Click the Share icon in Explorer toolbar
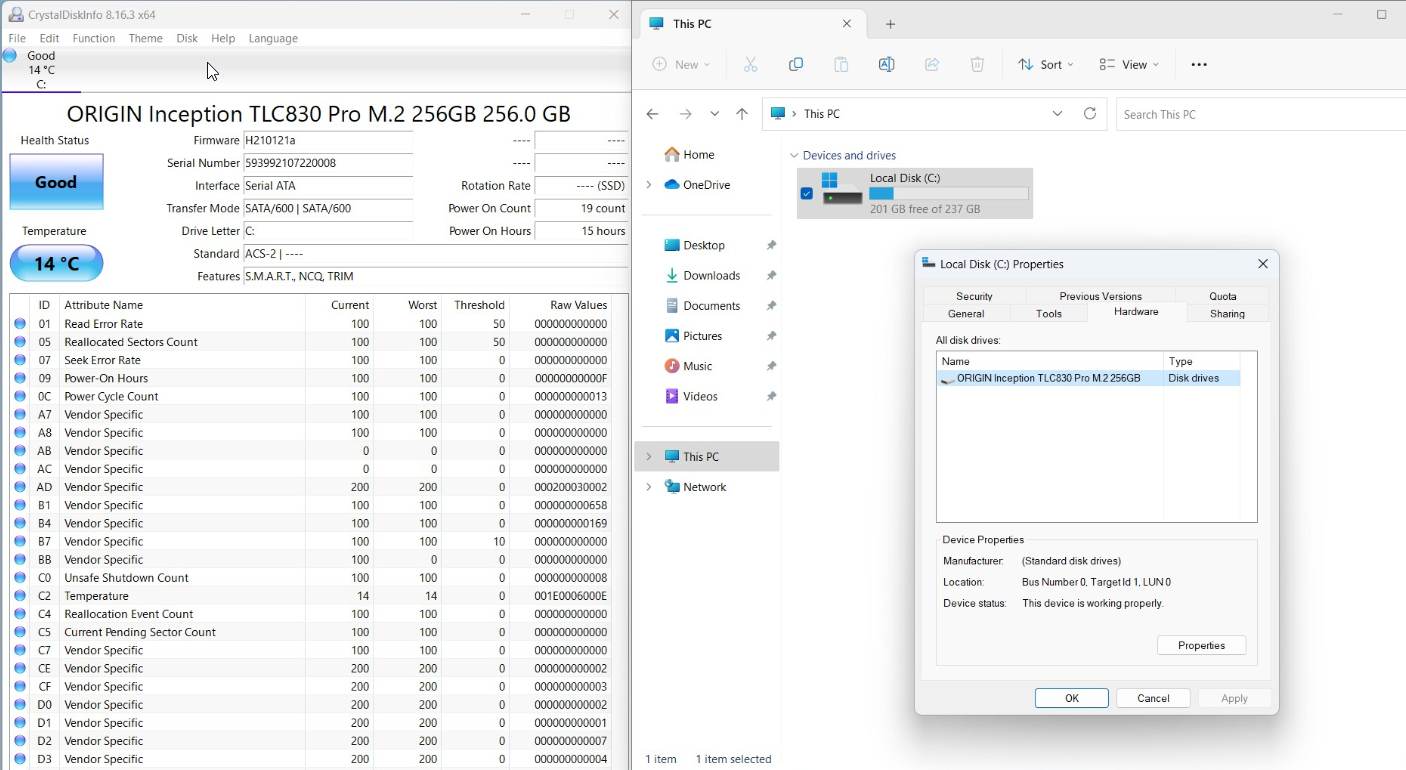The width and height of the screenshot is (1406, 770). point(932,64)
